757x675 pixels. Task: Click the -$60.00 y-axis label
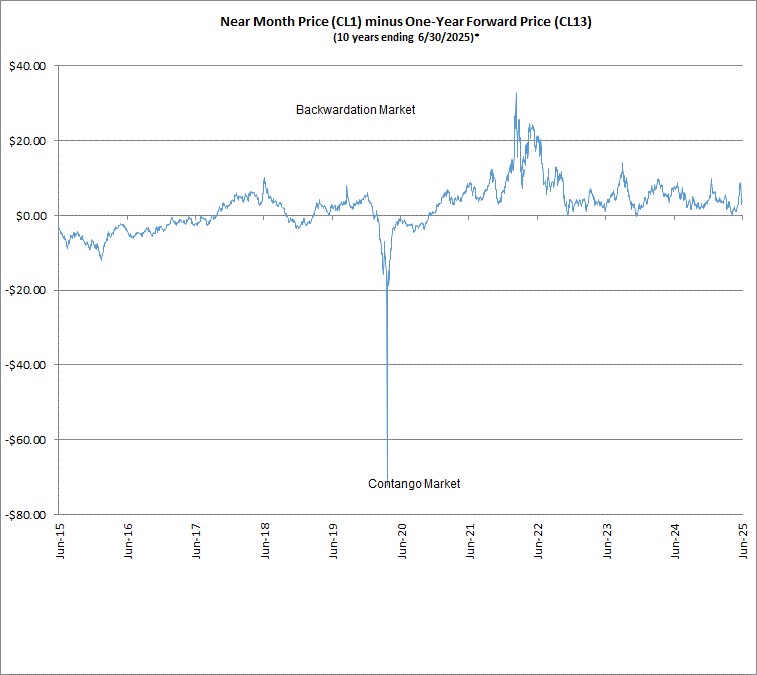click(x=27, y=440)
